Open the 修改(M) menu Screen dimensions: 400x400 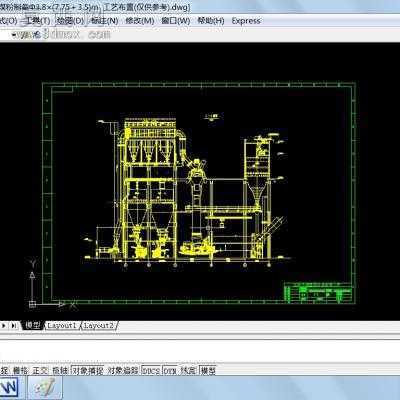[x=140, y=21]
